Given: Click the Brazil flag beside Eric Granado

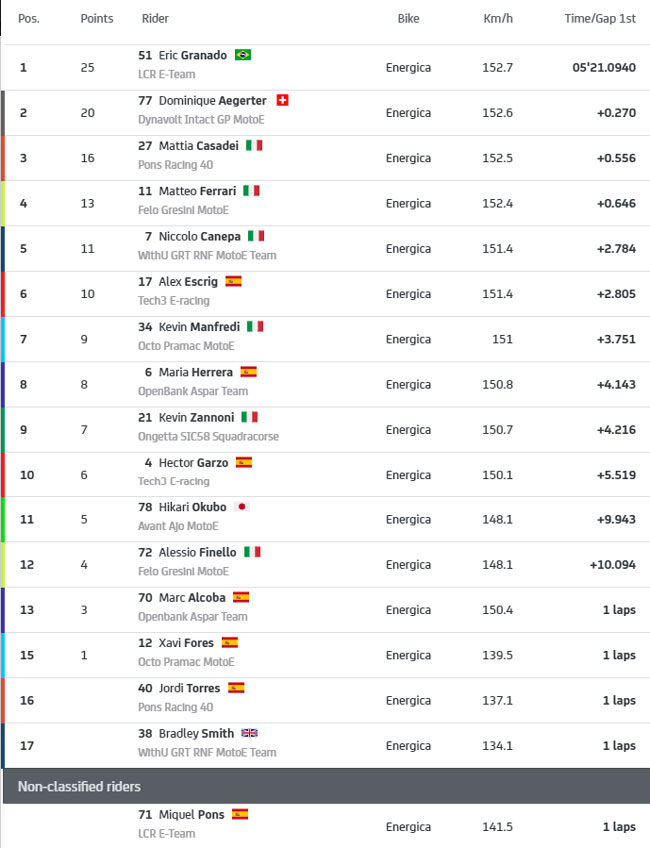Looking at the screenshot, I should (x=243, y=55).
